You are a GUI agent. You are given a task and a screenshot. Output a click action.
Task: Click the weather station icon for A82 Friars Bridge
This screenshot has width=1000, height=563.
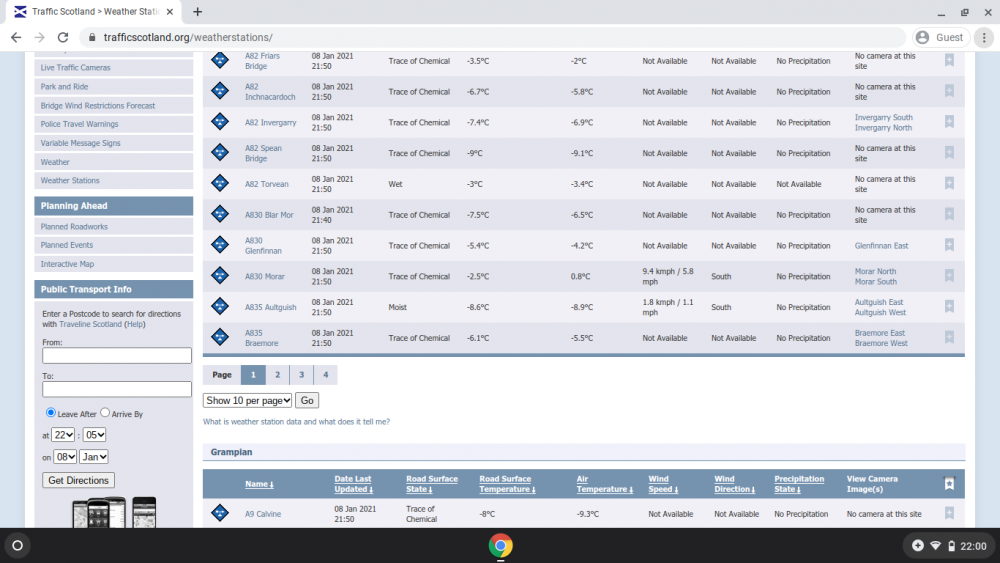[219, 61]
